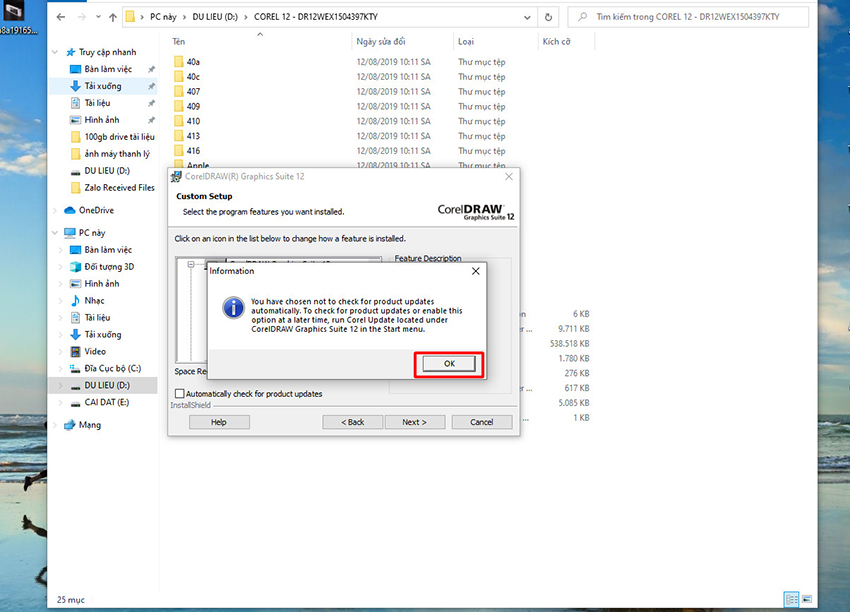The width and height of the screenshot is (850, 612).
Task: Open Nhạc in the sidebar
Action: tap(94, 300)
